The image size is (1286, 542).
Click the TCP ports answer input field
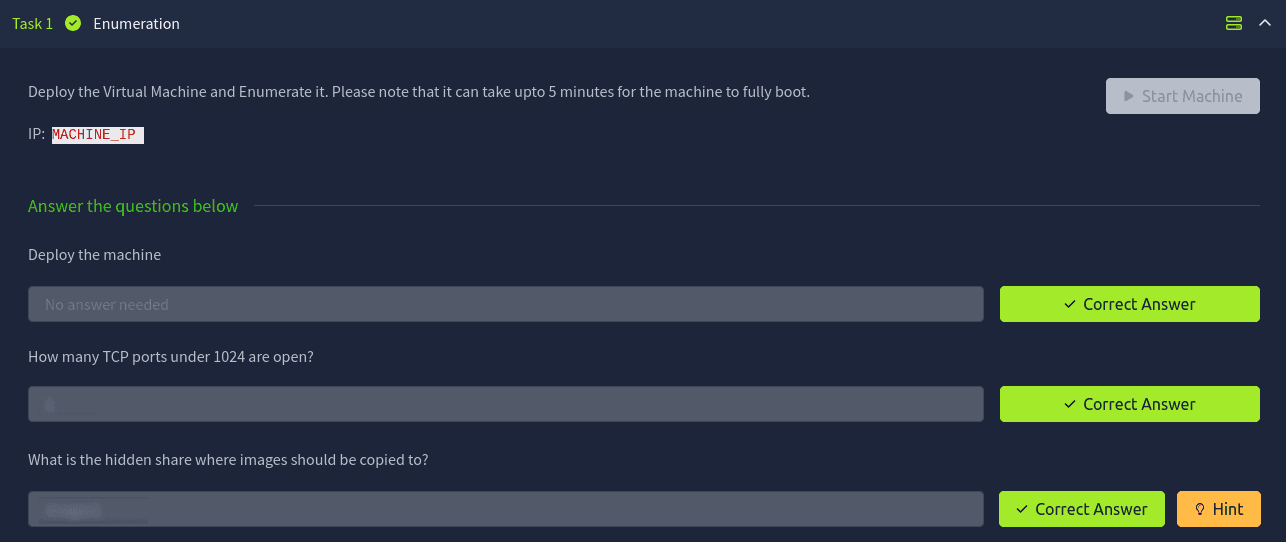505,404
